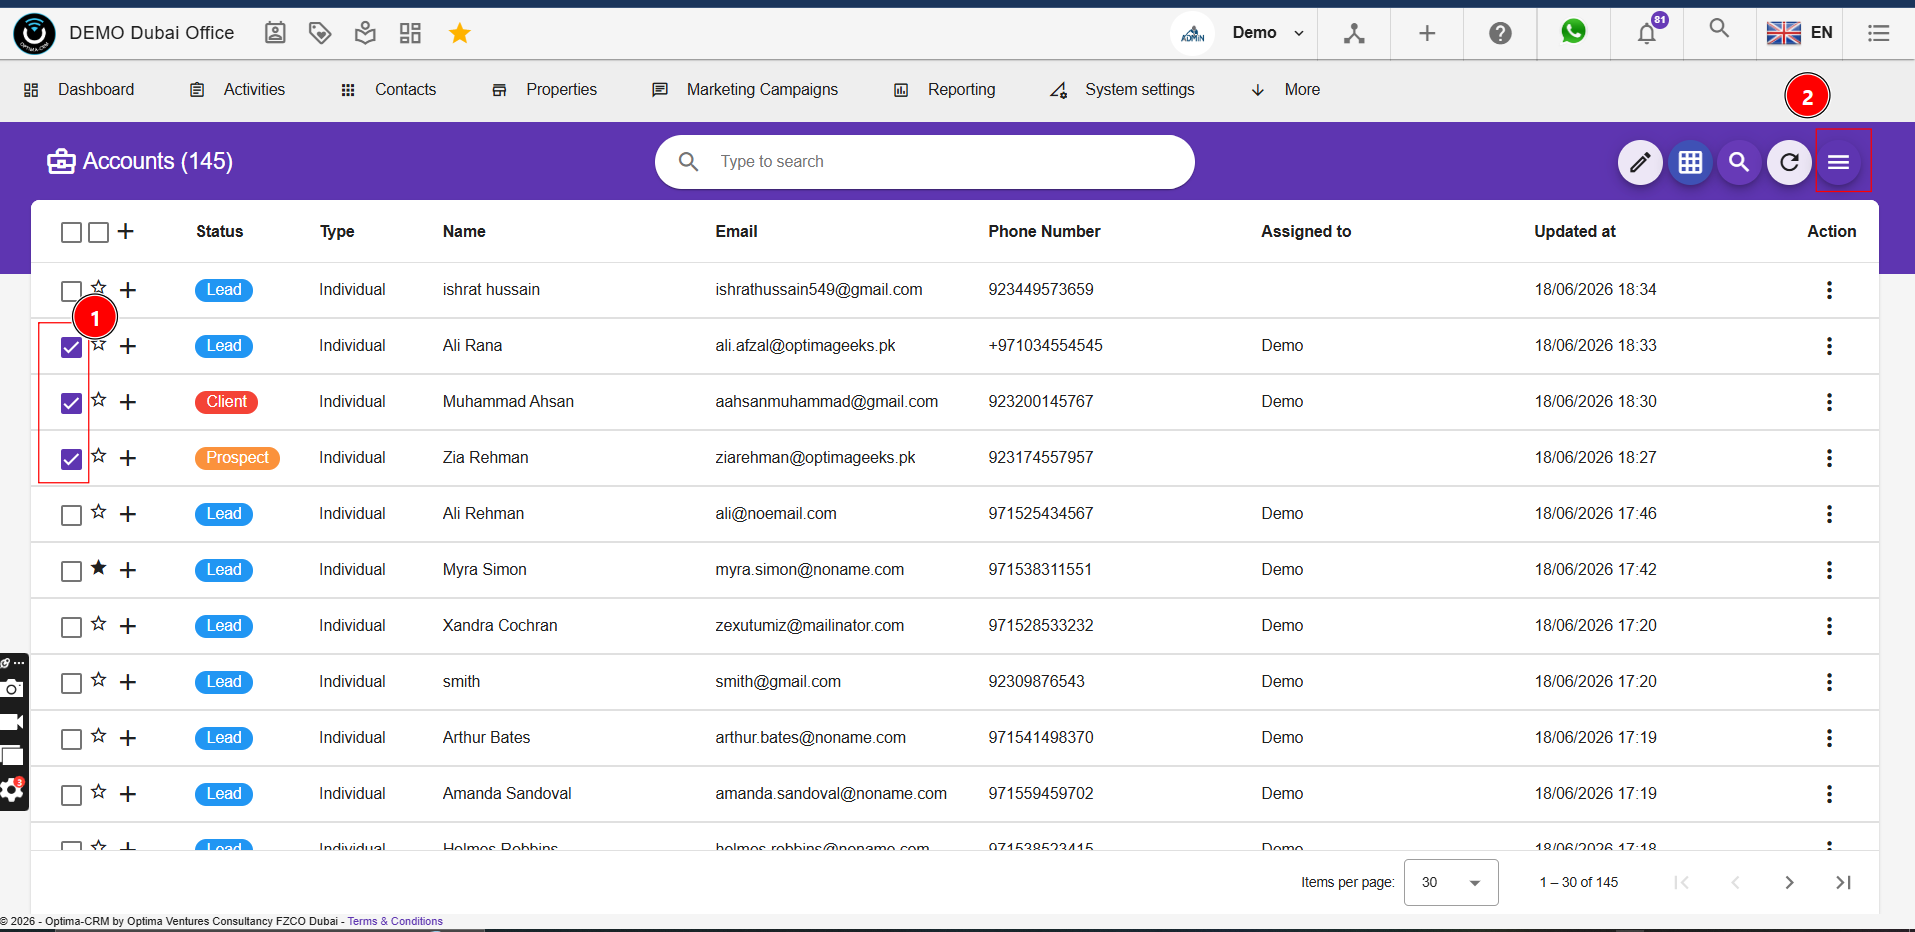Viewport: 1915px width, 932px height.
Task: Open the WhatsApp icon
Action: click(1573, 32)
